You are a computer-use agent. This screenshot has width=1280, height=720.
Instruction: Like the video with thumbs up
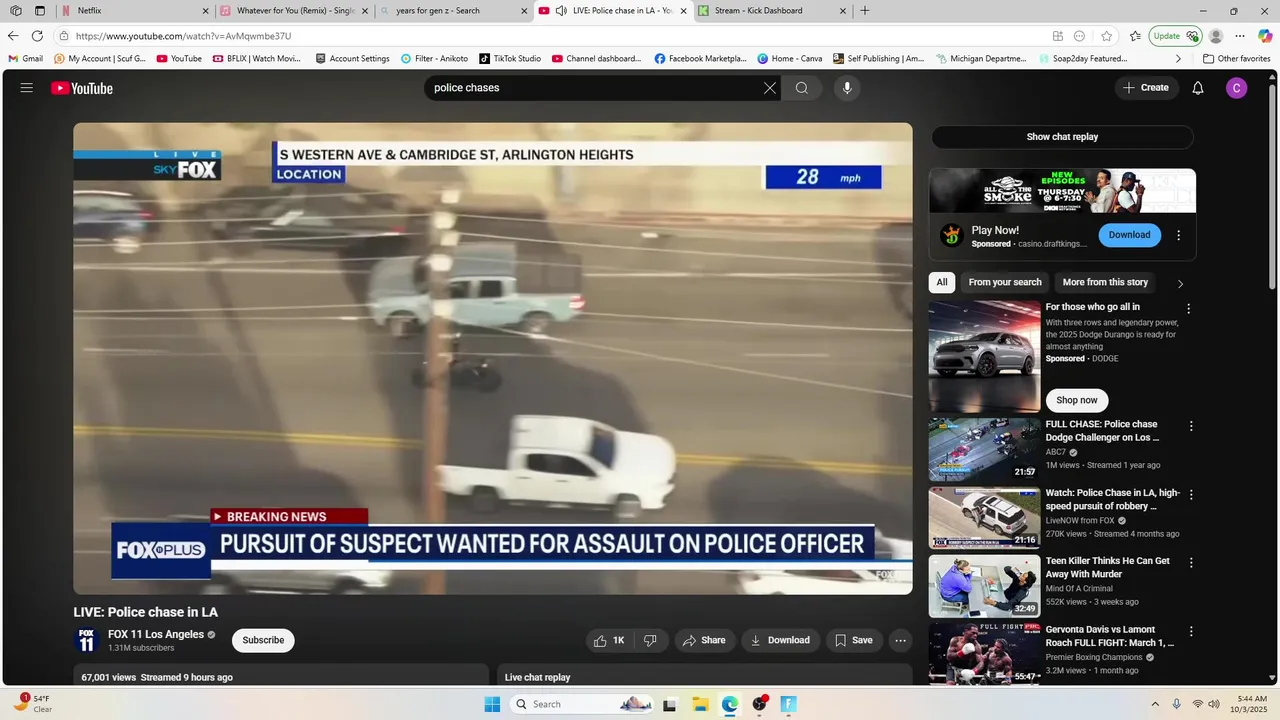(609, 640)
